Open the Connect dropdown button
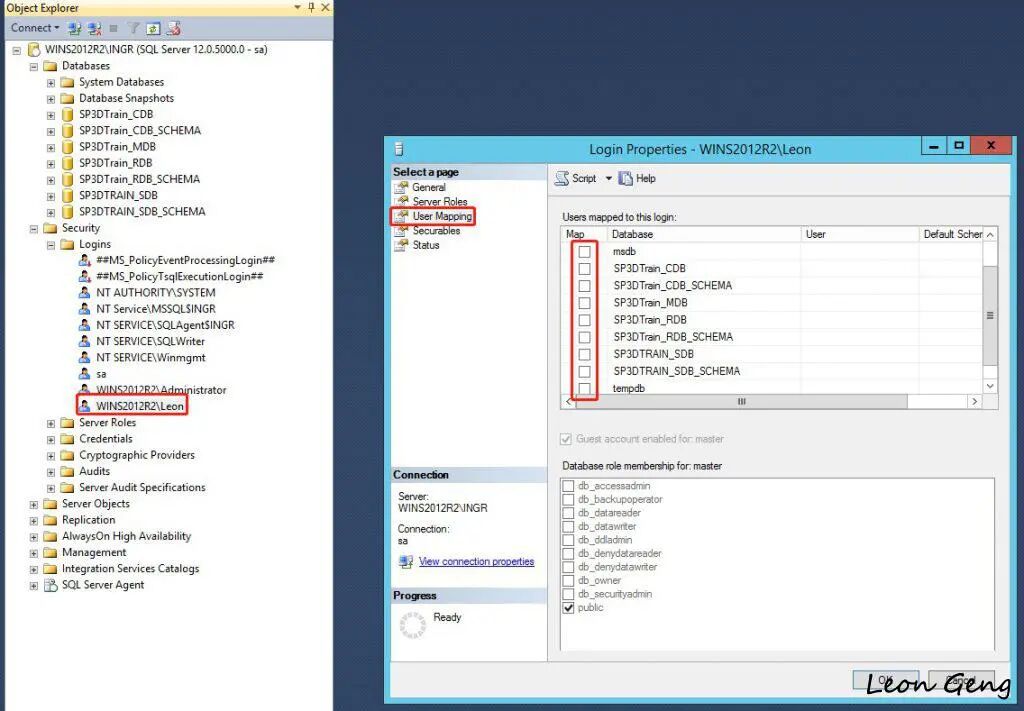Screen dimensions: 1024x711 click(x=35, y=28)
